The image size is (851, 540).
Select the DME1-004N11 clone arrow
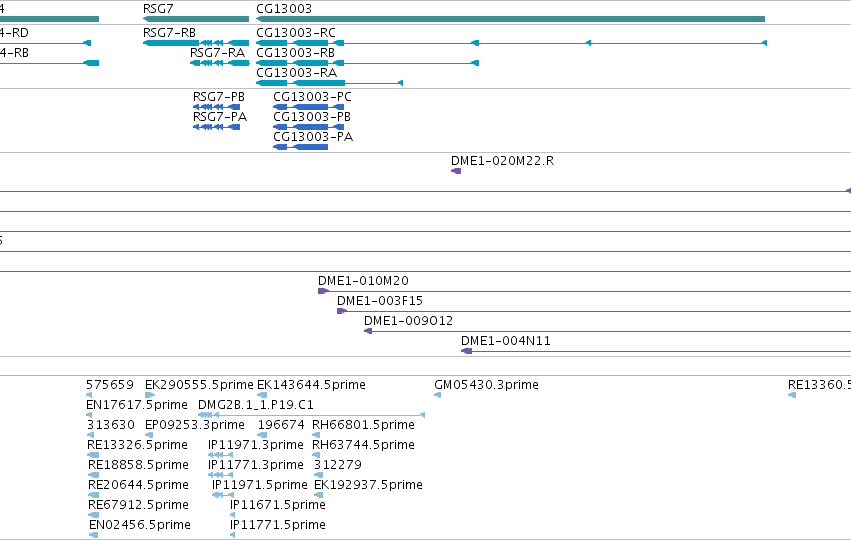point(466,351)
